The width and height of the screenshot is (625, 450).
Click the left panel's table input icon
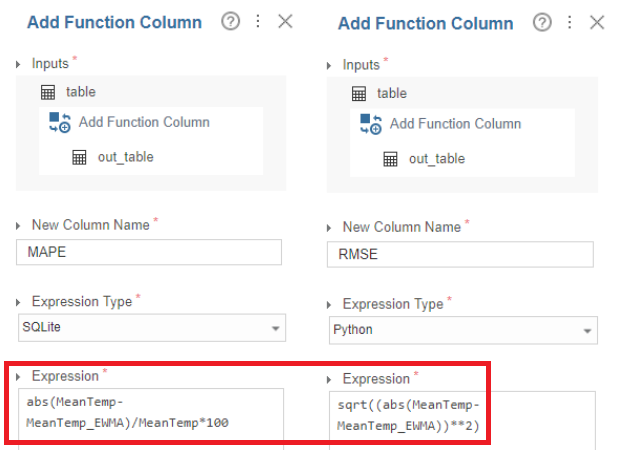pyautogui.click(x=48, y=92)
